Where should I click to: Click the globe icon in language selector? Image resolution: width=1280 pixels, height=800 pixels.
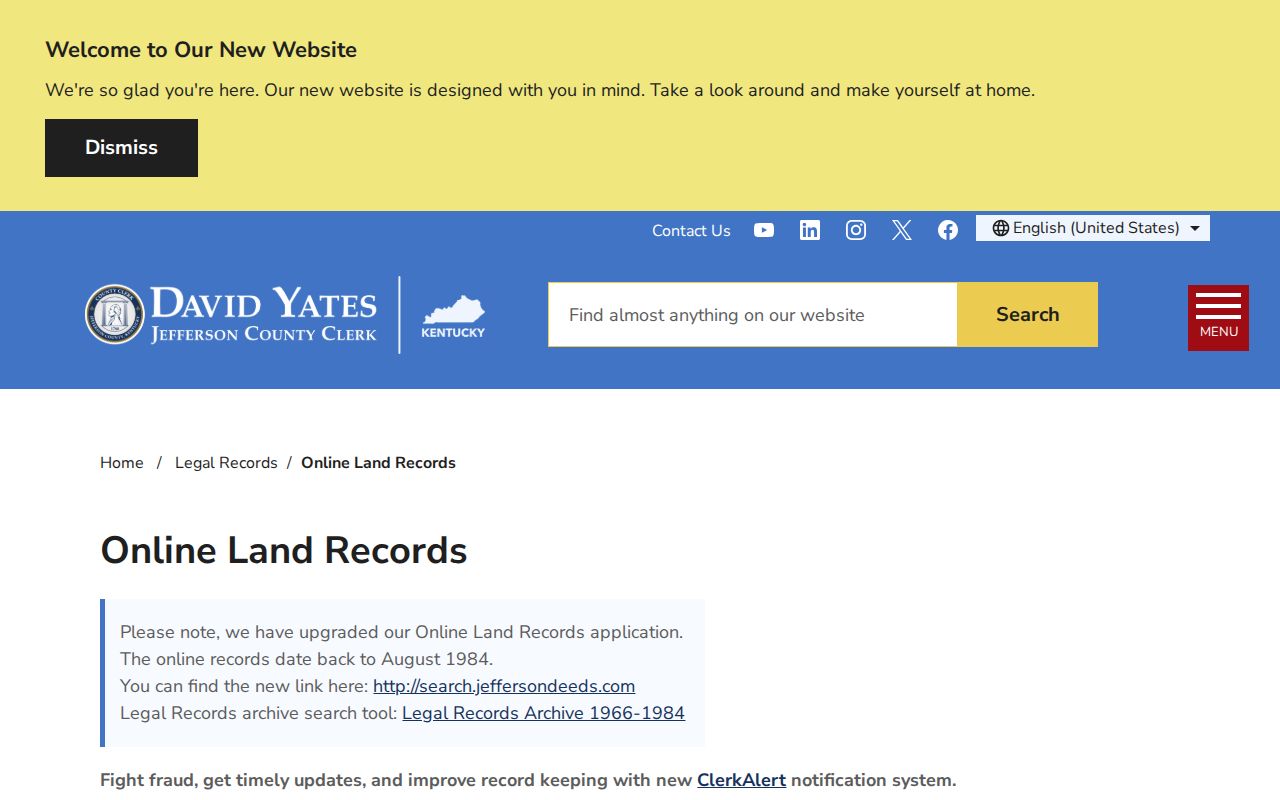click(1000, 228)
